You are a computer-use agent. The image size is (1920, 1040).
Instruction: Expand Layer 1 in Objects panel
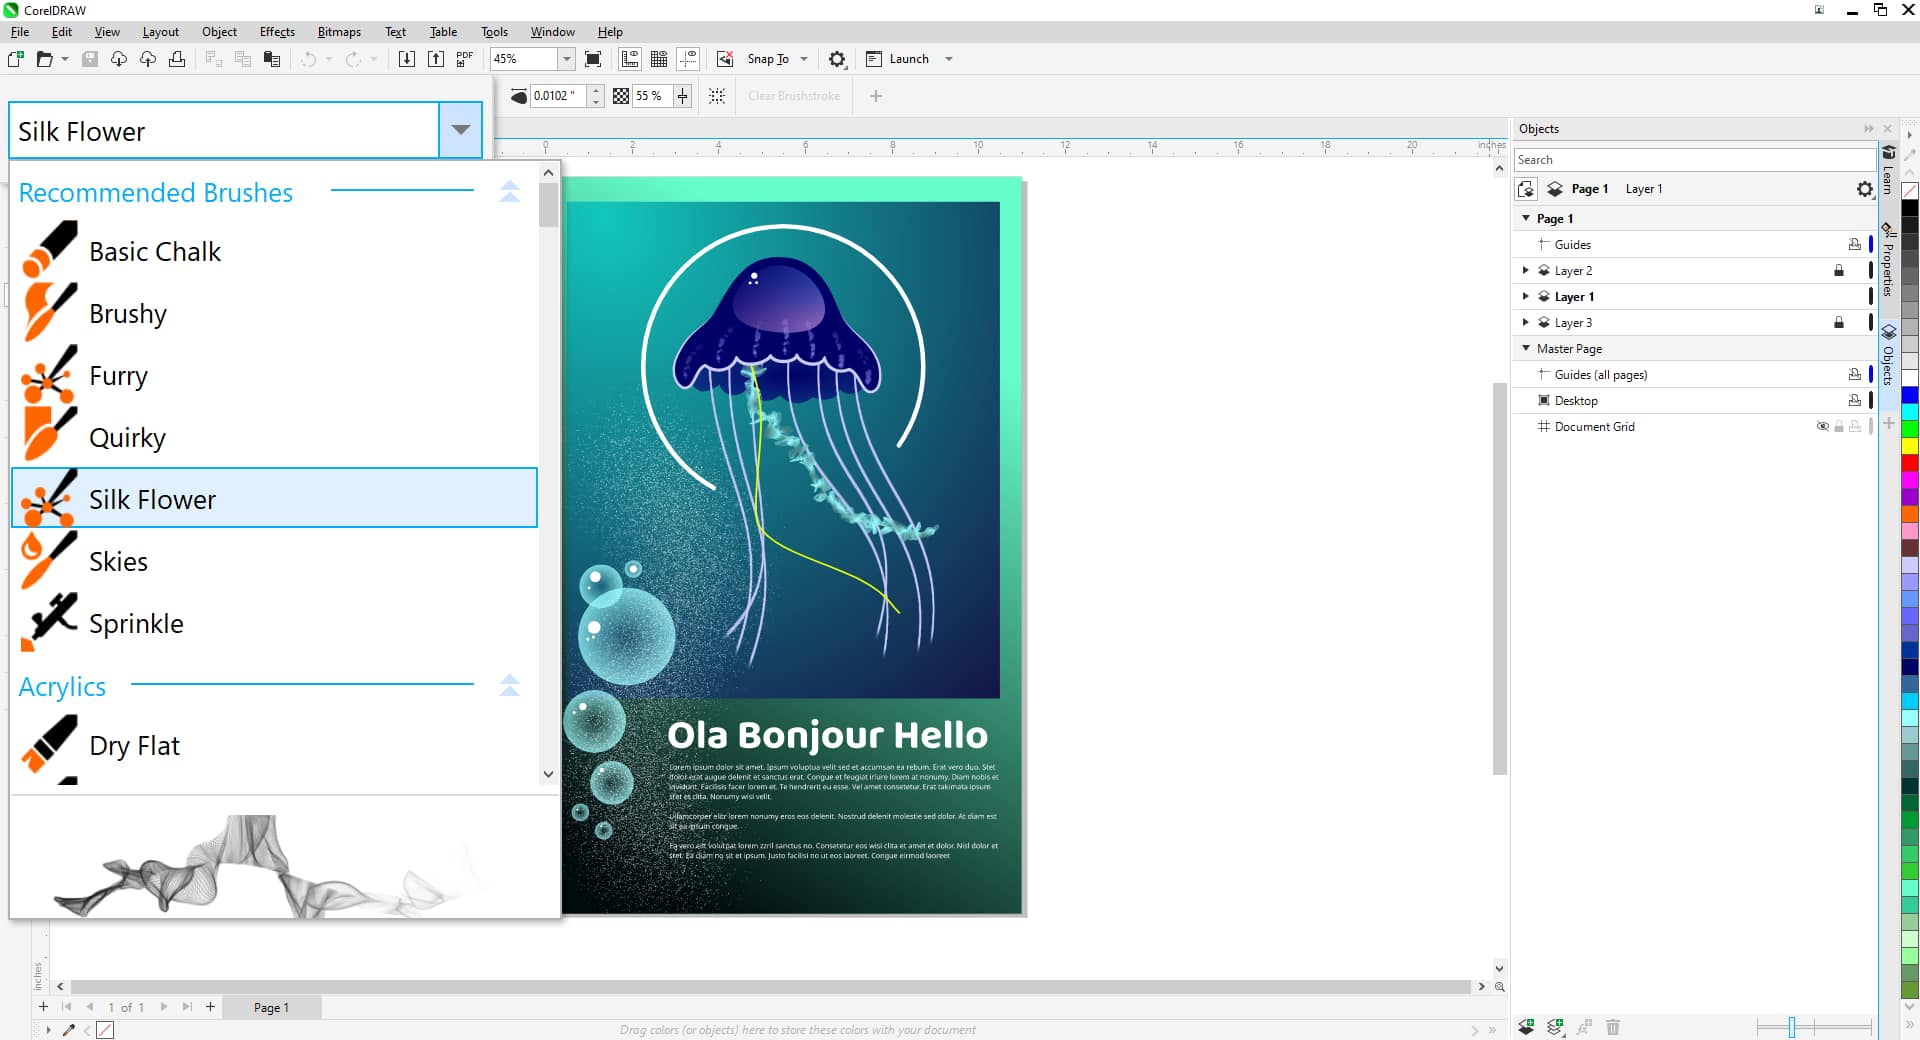click(x=1525, y=297)
